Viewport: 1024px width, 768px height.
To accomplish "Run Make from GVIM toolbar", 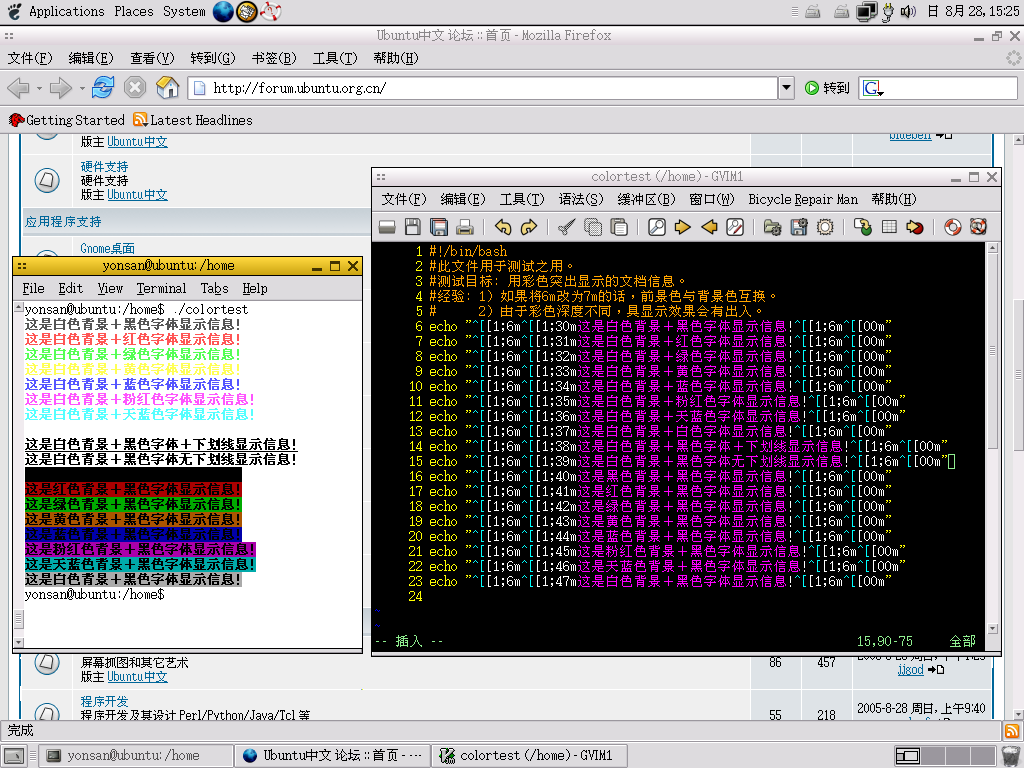I will (863, 227).
